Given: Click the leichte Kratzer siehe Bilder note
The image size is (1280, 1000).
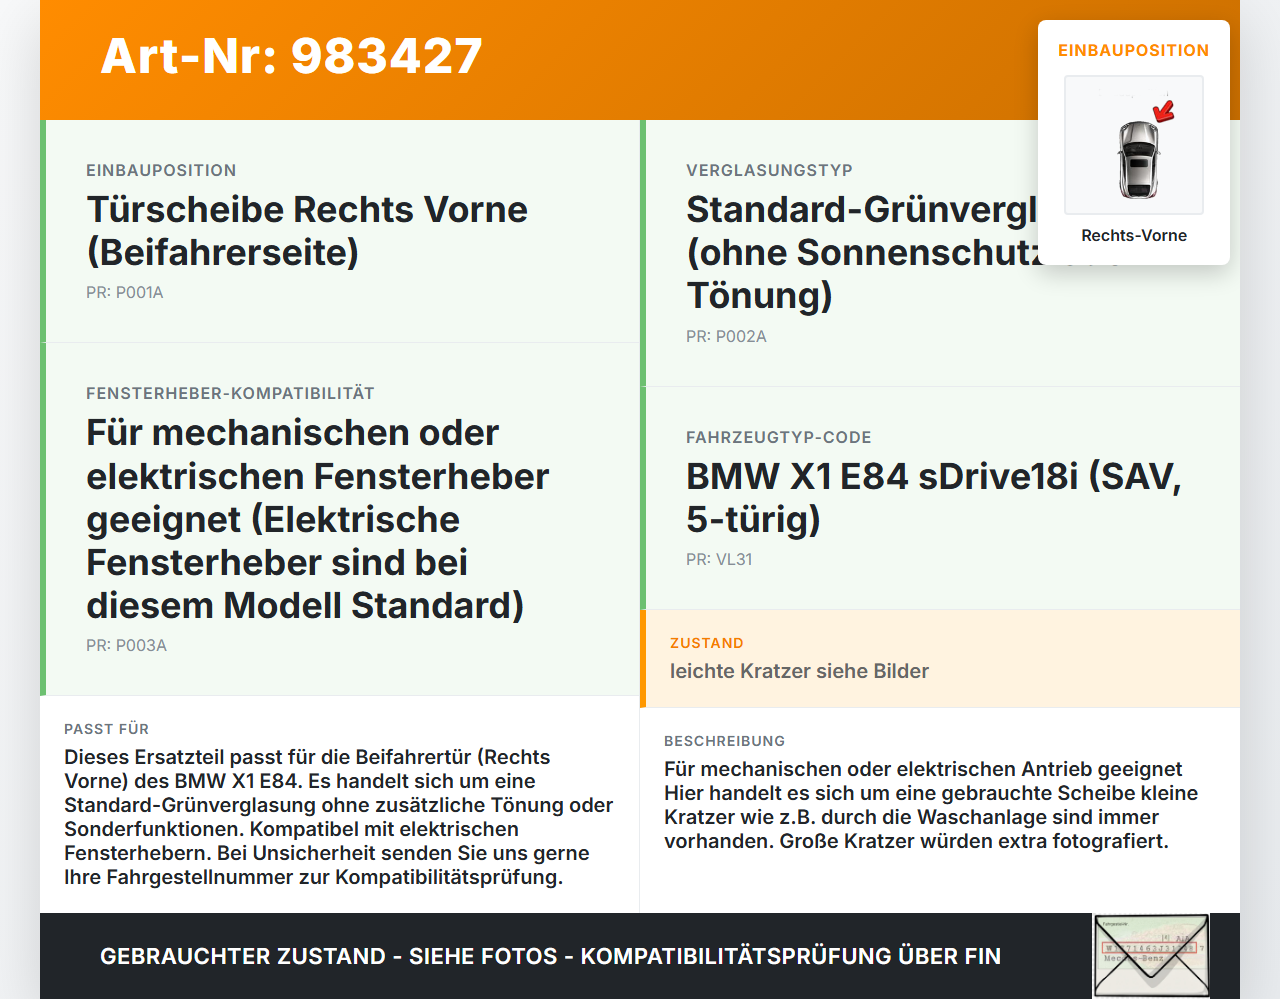Looking at the screenshot, I should 799,671.
